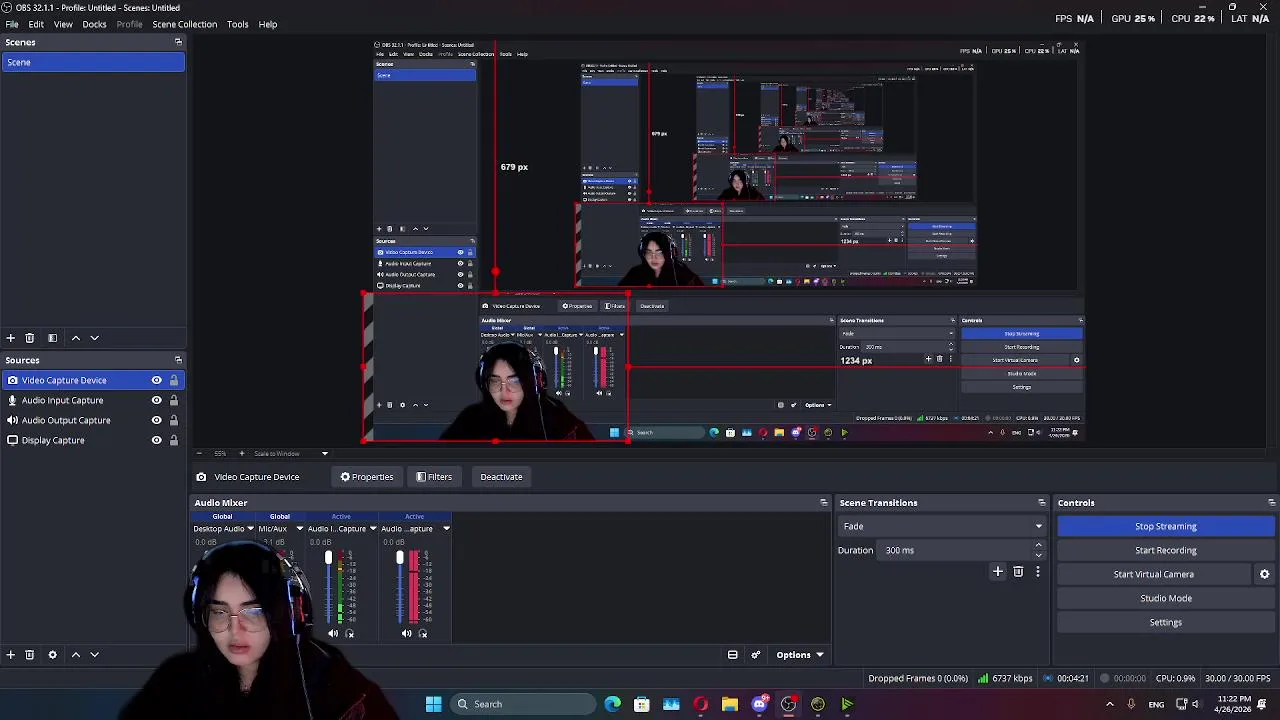Move scene up arrow in Scenes toolbar
1280x720 pixels.
pyautogui.click(x=75, y=338)
